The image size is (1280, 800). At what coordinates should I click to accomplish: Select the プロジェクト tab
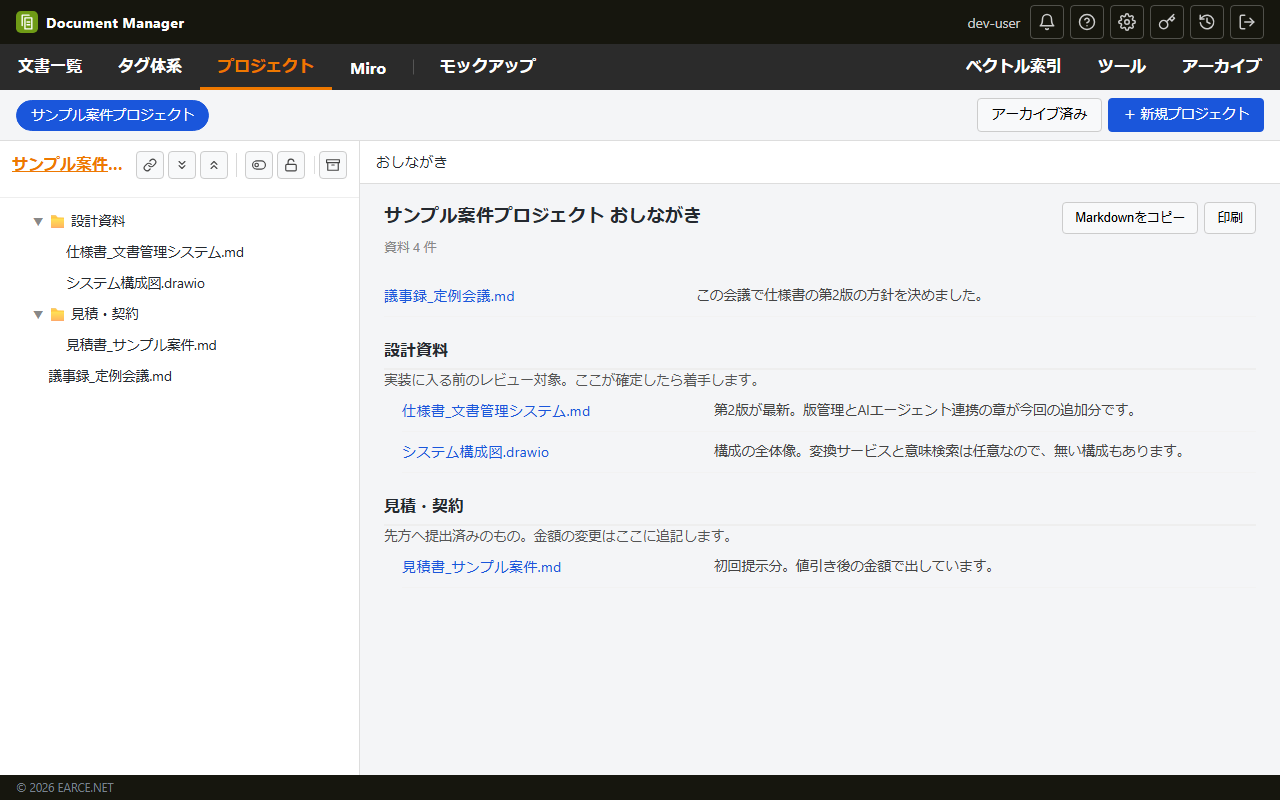point(266,67)
